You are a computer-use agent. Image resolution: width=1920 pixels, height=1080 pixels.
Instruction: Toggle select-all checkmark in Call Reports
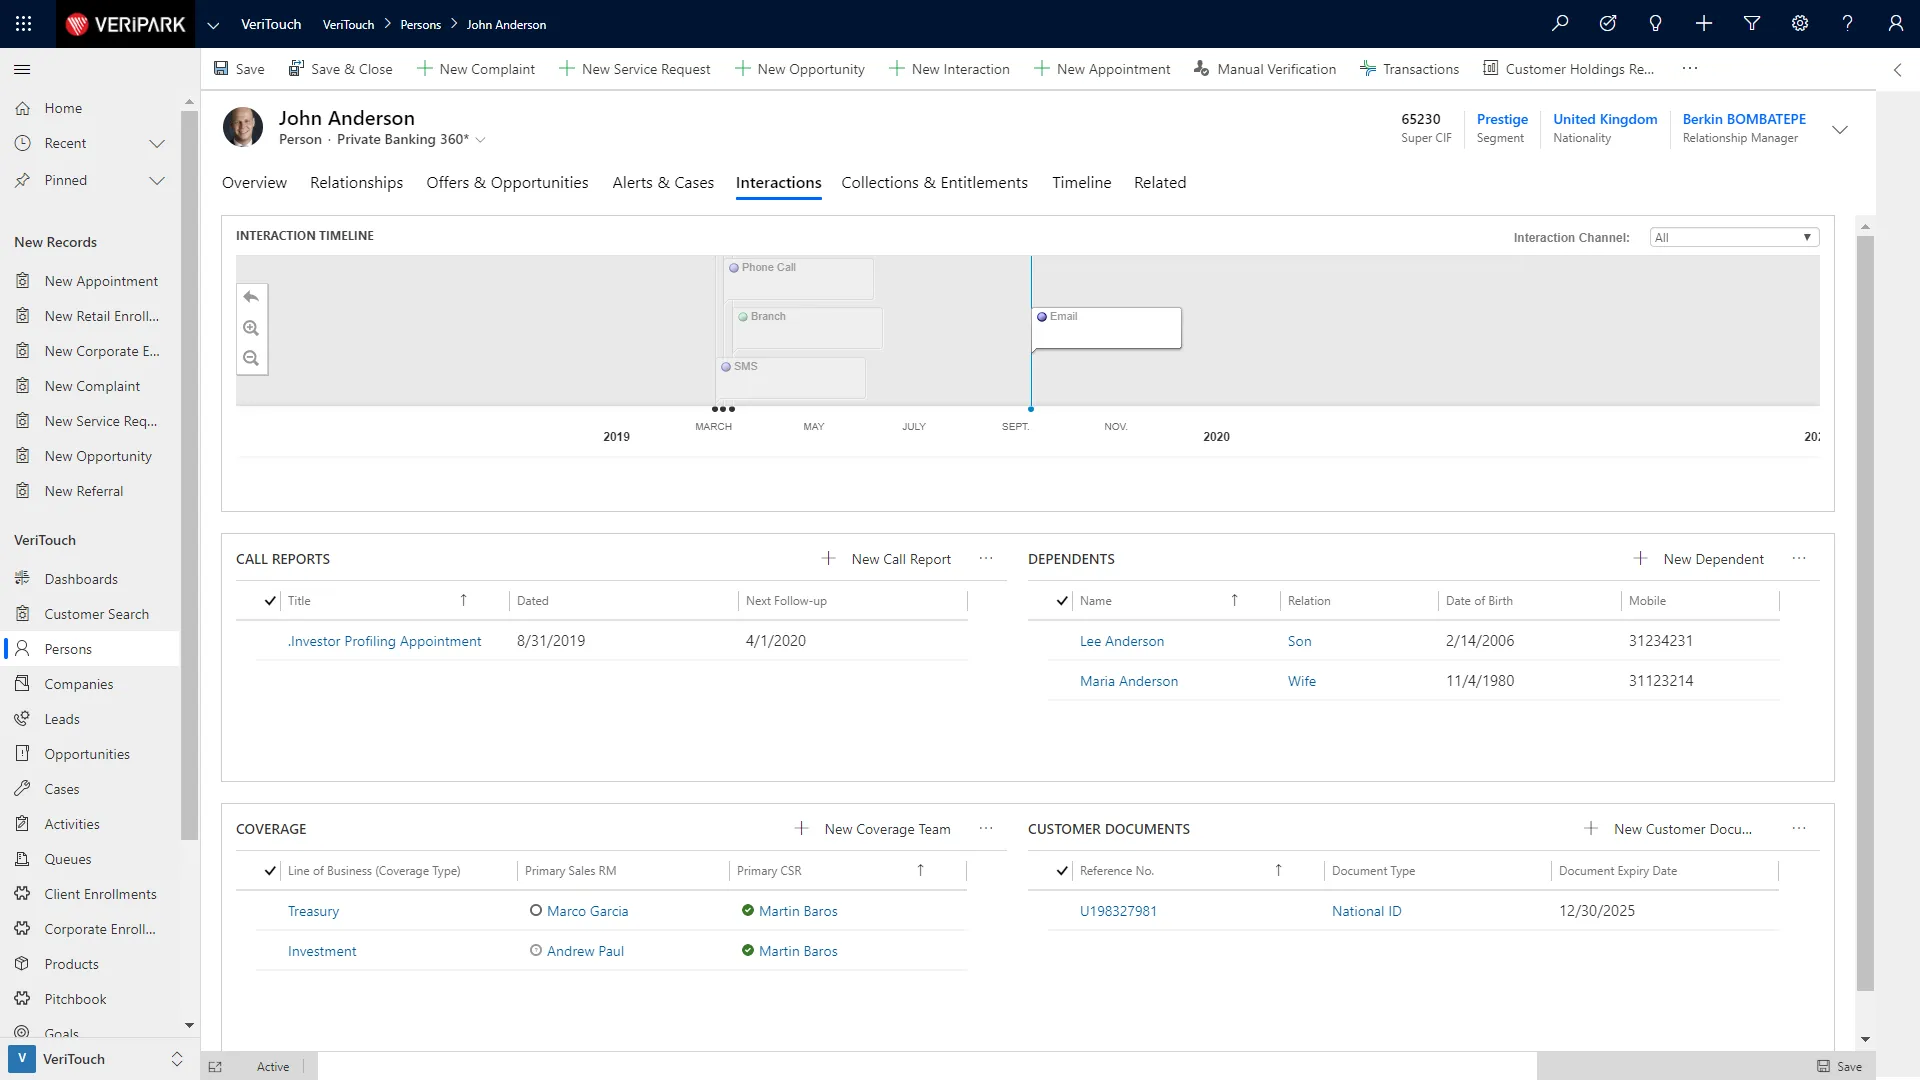(270, 601)
